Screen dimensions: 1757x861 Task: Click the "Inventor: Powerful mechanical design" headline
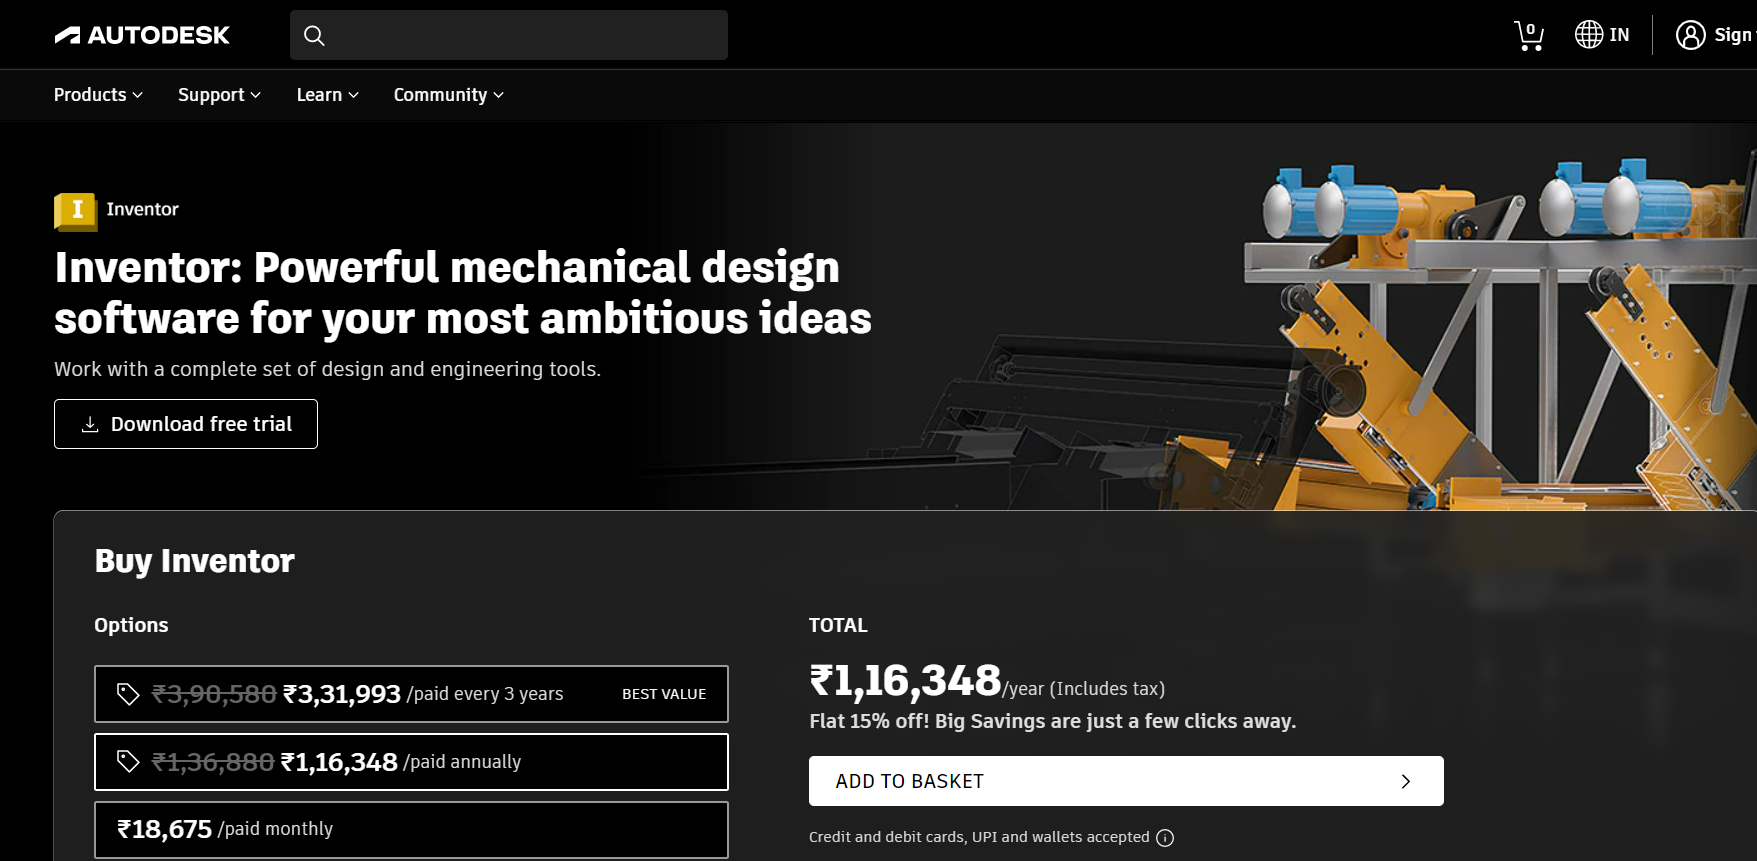pyautogui.click(x=463, y=293)
